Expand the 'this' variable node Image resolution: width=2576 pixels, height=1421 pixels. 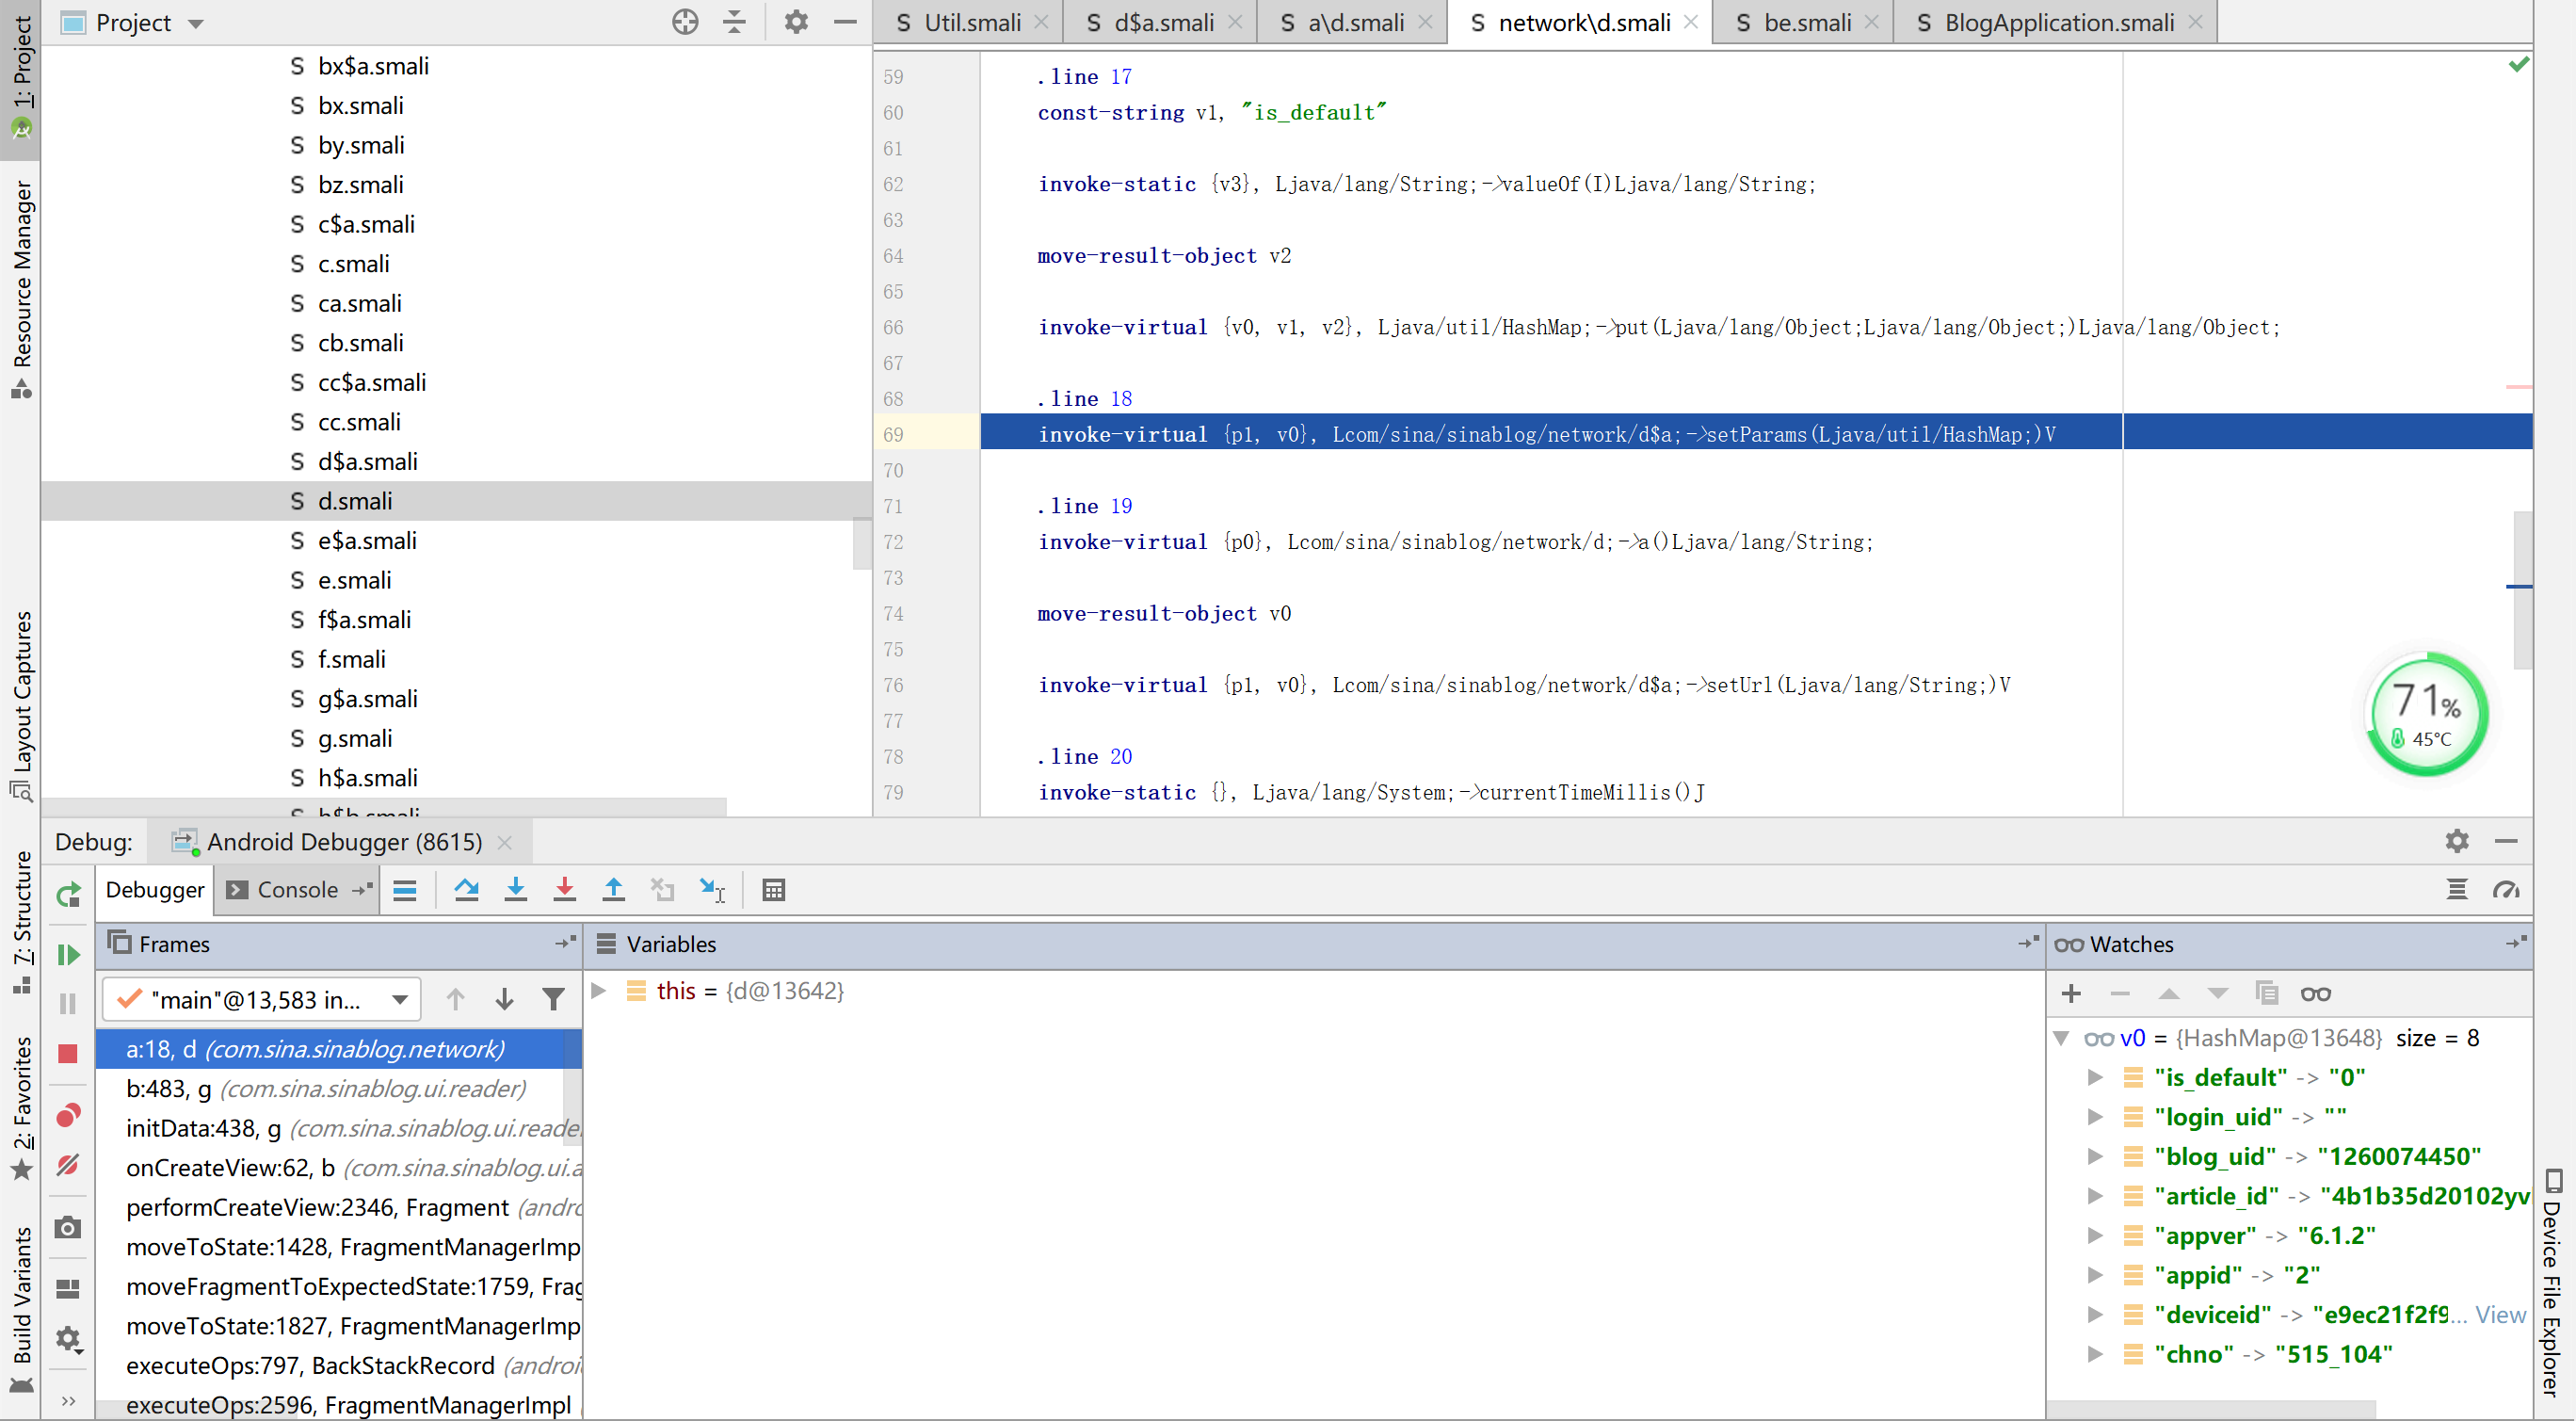(x=599, y=990)
